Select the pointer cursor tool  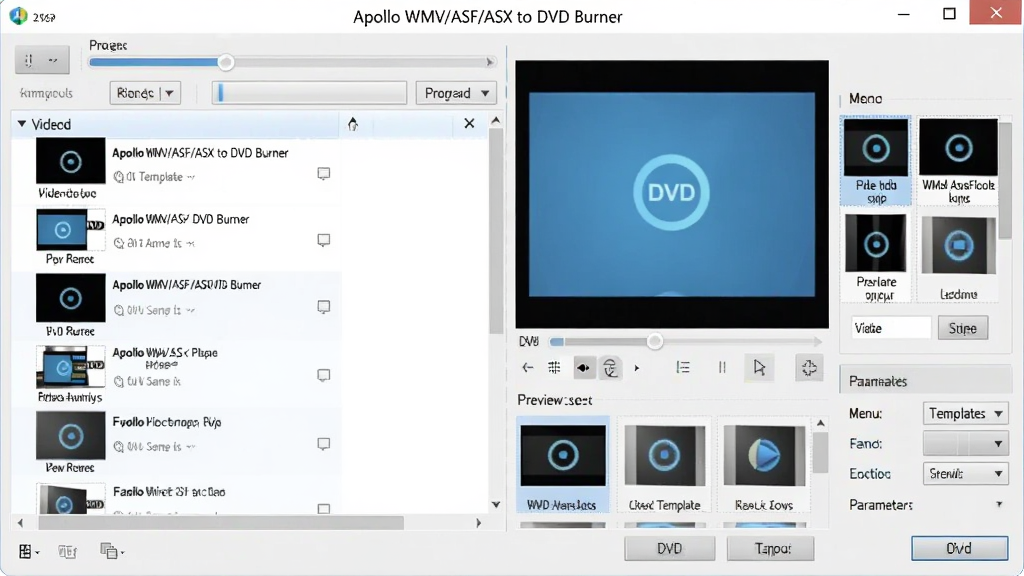pos(759,368)
